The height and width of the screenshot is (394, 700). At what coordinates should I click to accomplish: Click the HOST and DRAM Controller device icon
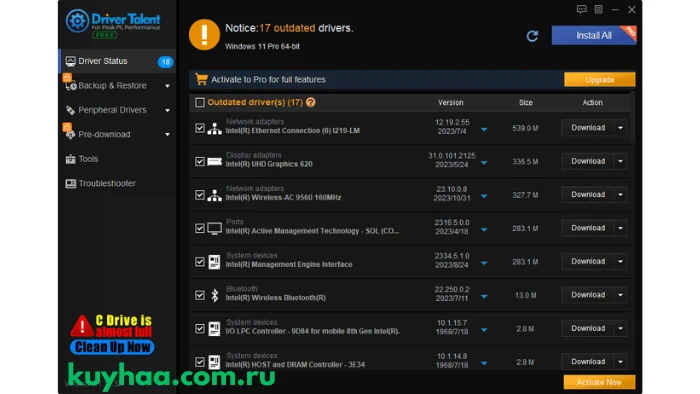(x=214, y=362)
